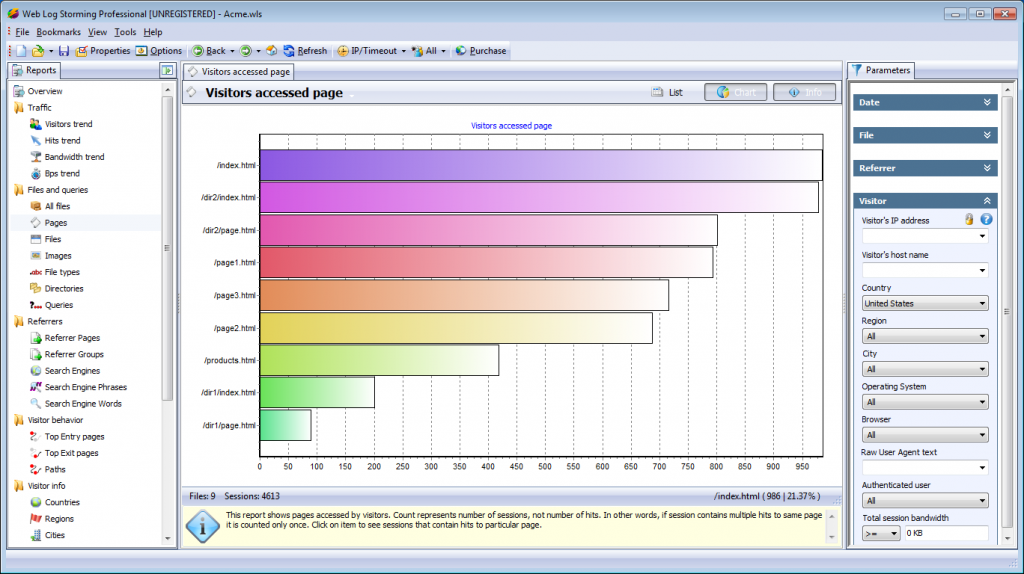Click the help question mark icon
1024x574 pixels.
[x=986, y=220]
